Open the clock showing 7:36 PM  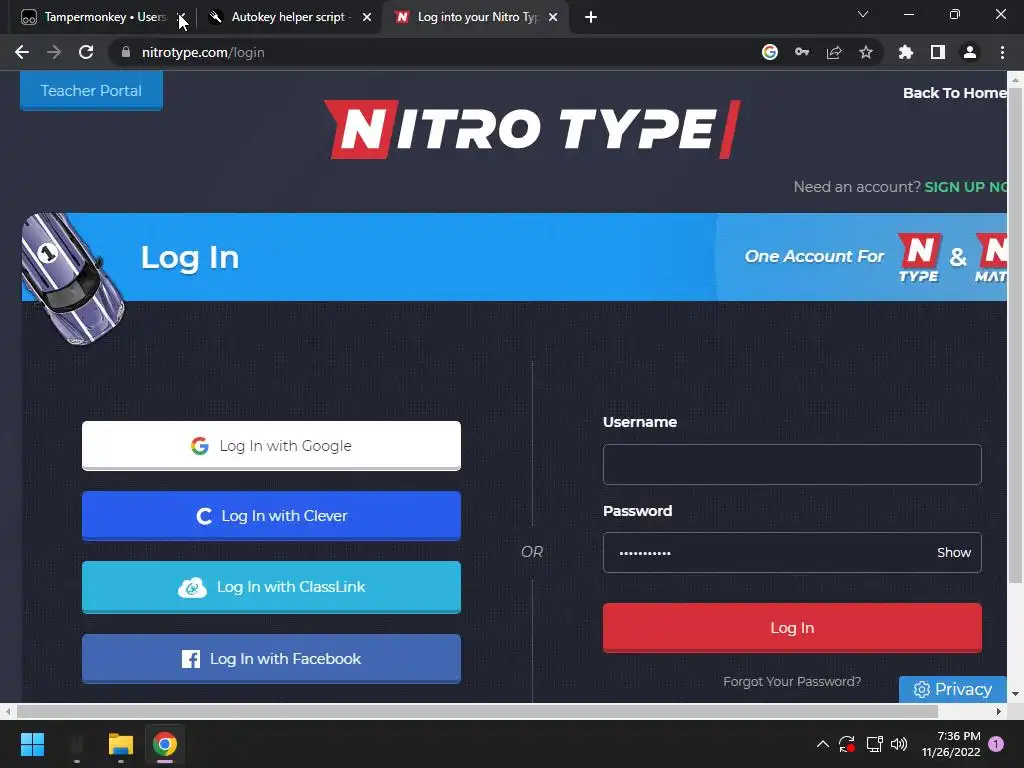(x=952, y=744)
